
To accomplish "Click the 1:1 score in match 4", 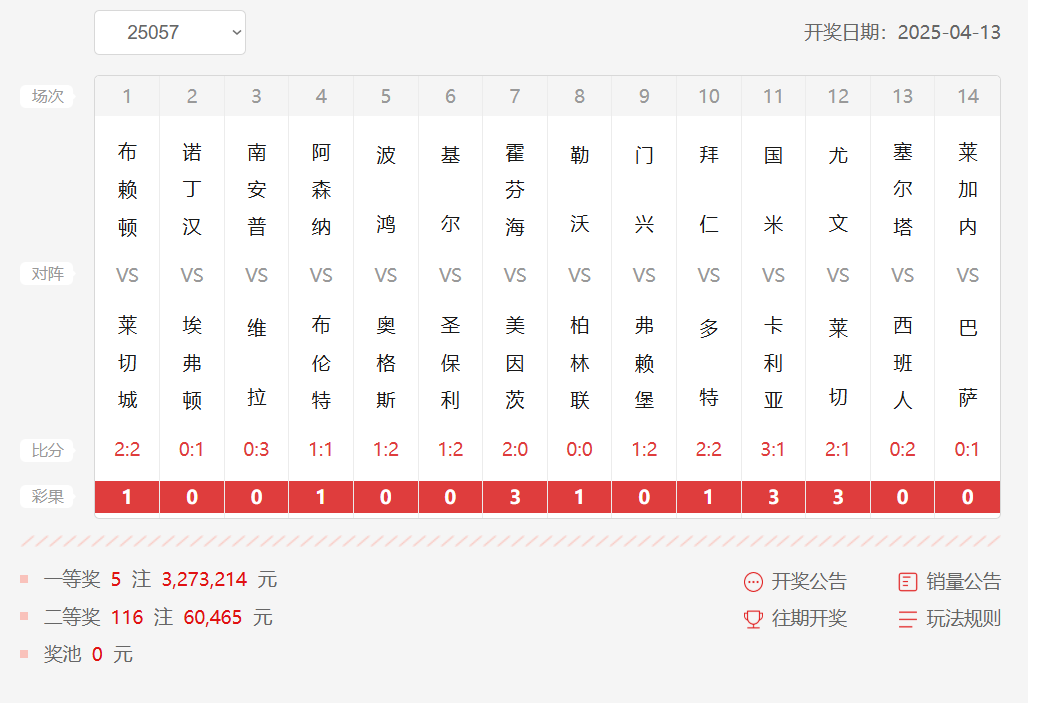I will pos(321,450).
